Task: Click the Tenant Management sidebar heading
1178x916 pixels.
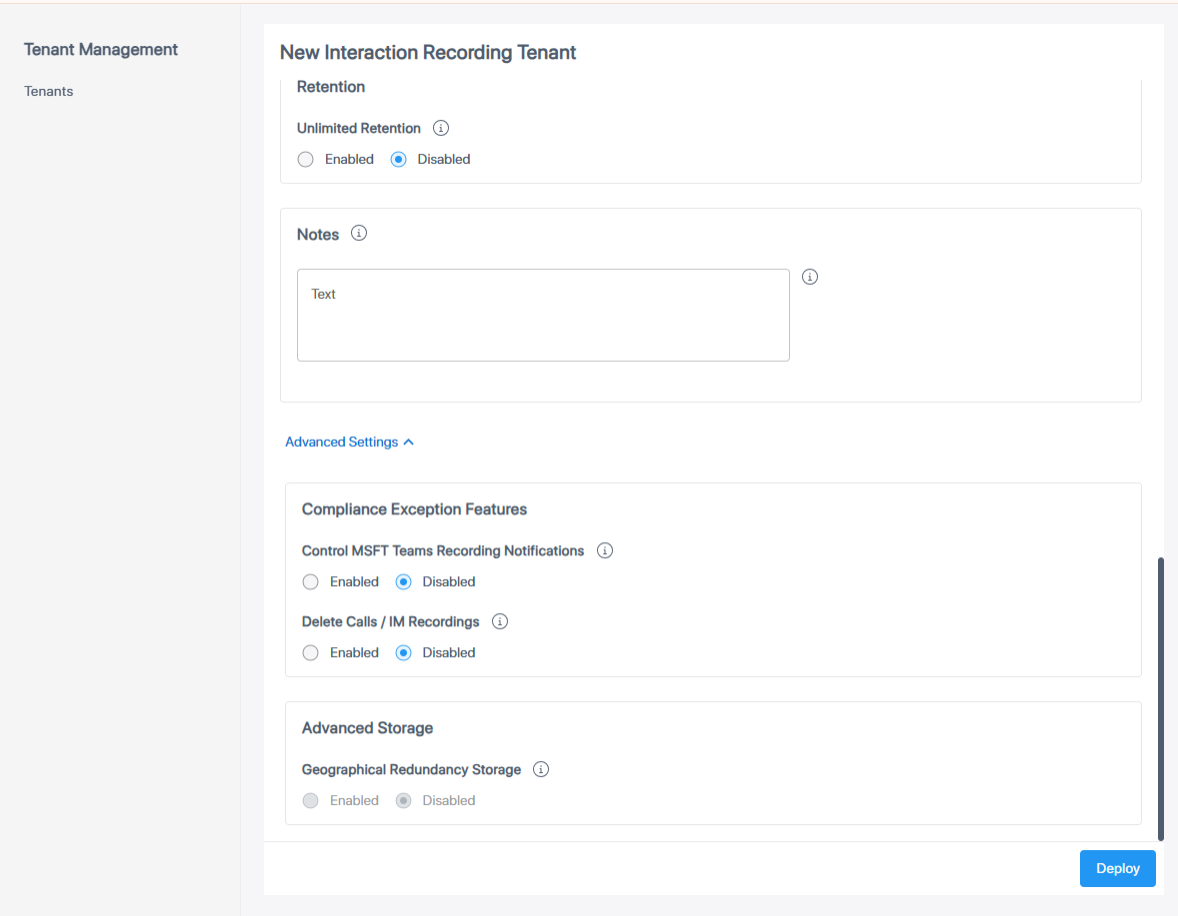Action: (101, 49)
